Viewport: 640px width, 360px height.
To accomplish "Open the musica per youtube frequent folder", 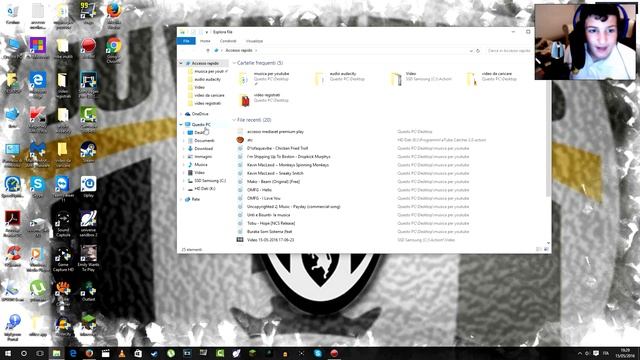I will pos(265,78).
